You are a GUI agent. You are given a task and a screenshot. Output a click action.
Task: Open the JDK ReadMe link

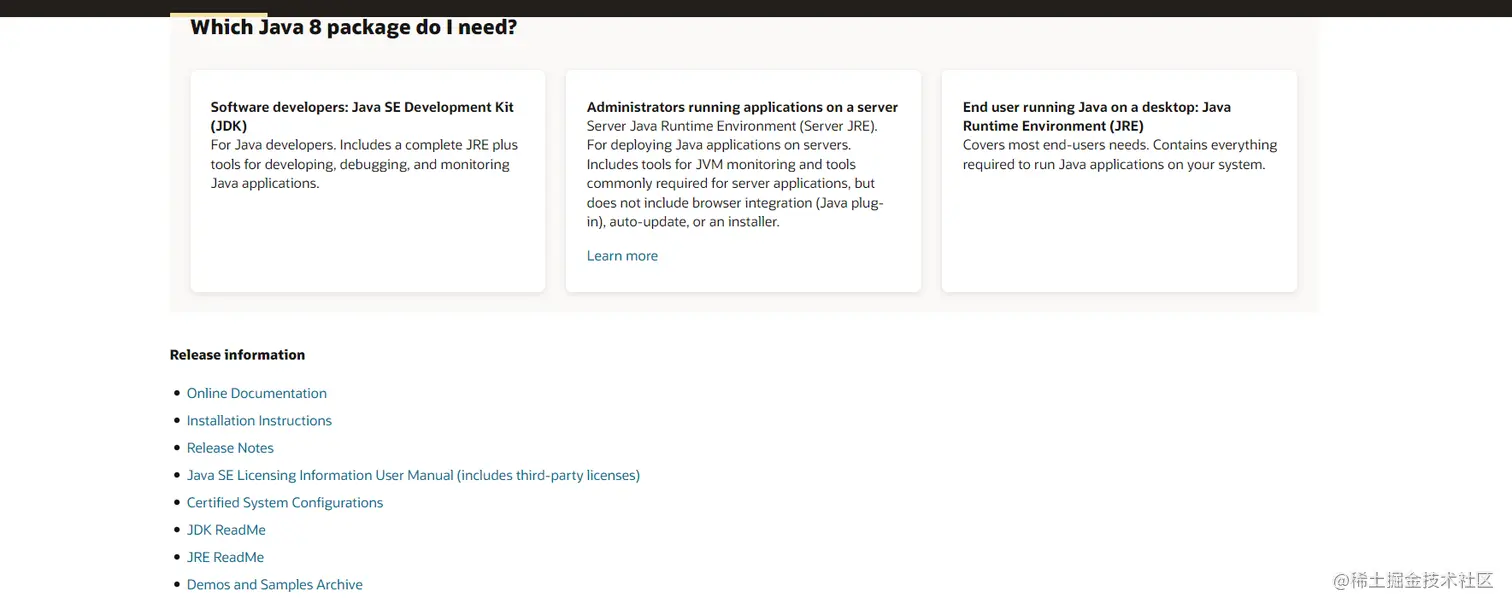[226, 530]
